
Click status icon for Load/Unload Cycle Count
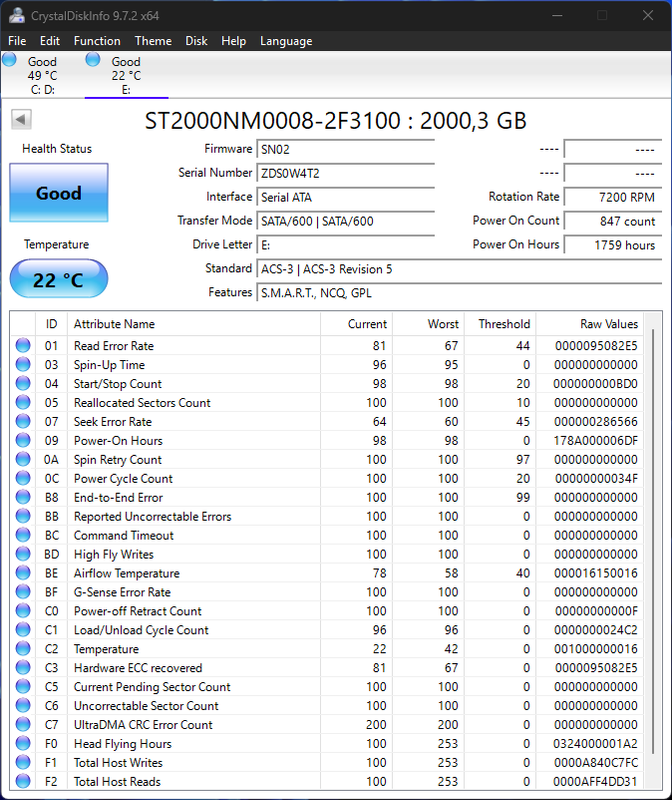point(23,630)
